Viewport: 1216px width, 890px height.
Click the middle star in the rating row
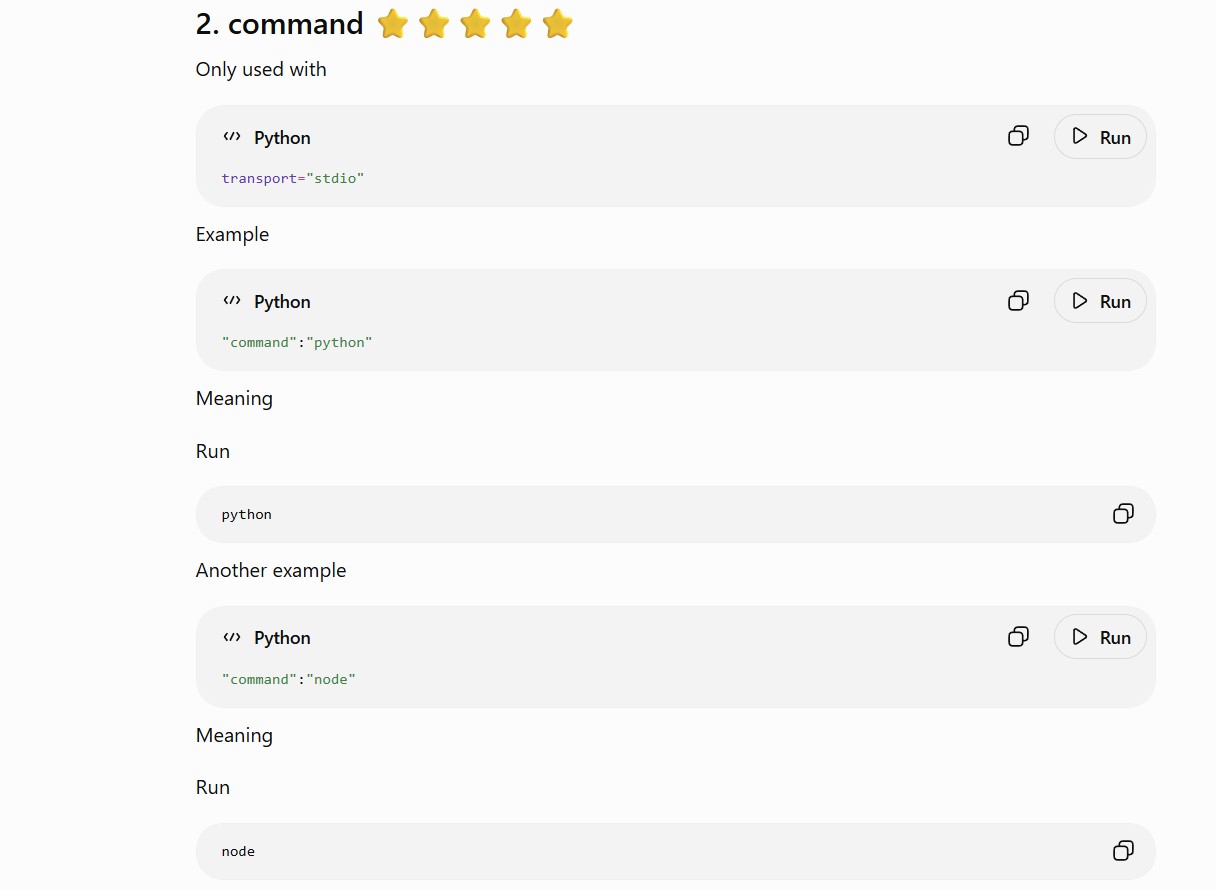coord(475,24)
